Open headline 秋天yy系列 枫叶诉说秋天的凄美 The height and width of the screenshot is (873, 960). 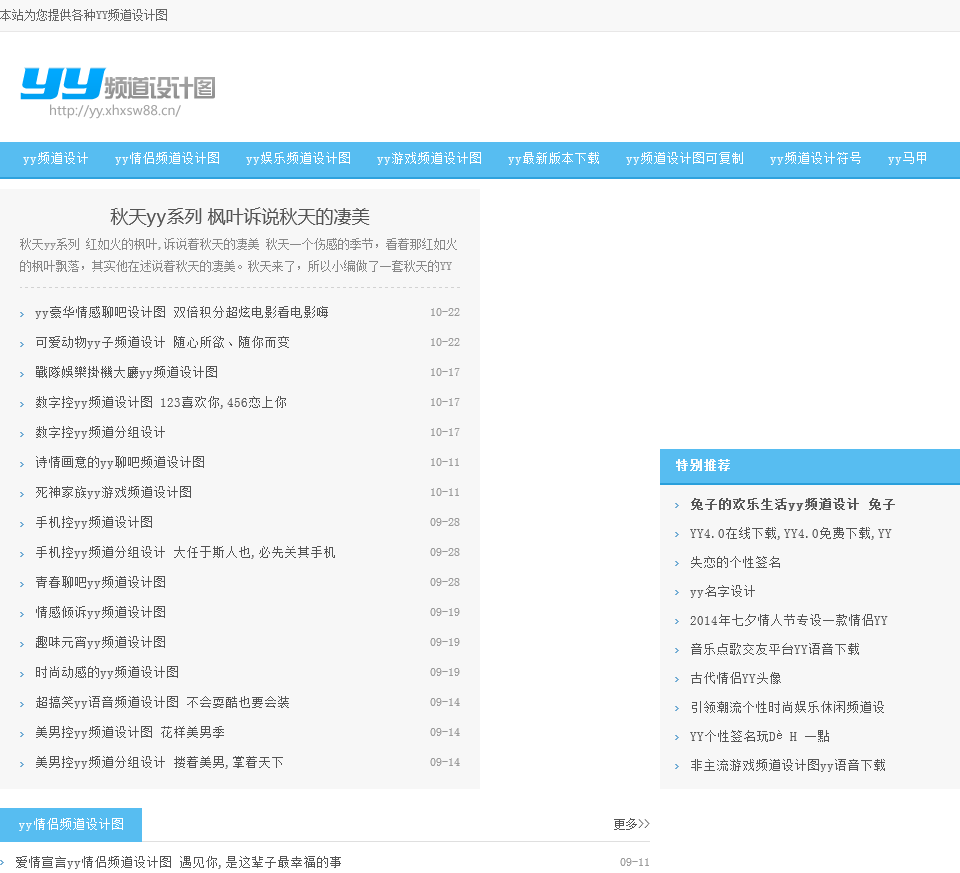point(240,217)
